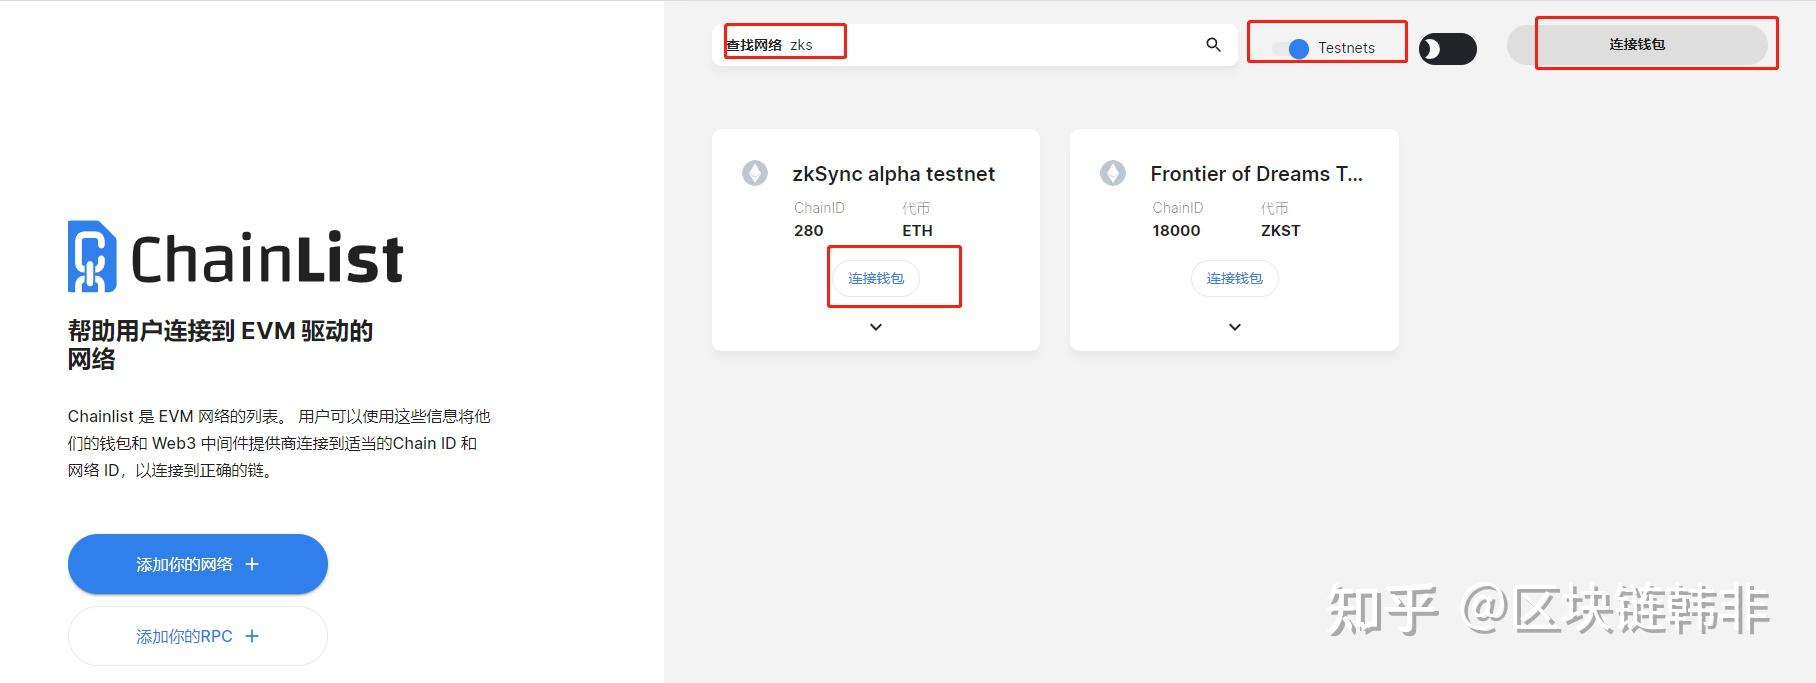Connect wallet on the zkSync alpha testnet card
Screen dimensions: 1816x683
tap(876, 278)
